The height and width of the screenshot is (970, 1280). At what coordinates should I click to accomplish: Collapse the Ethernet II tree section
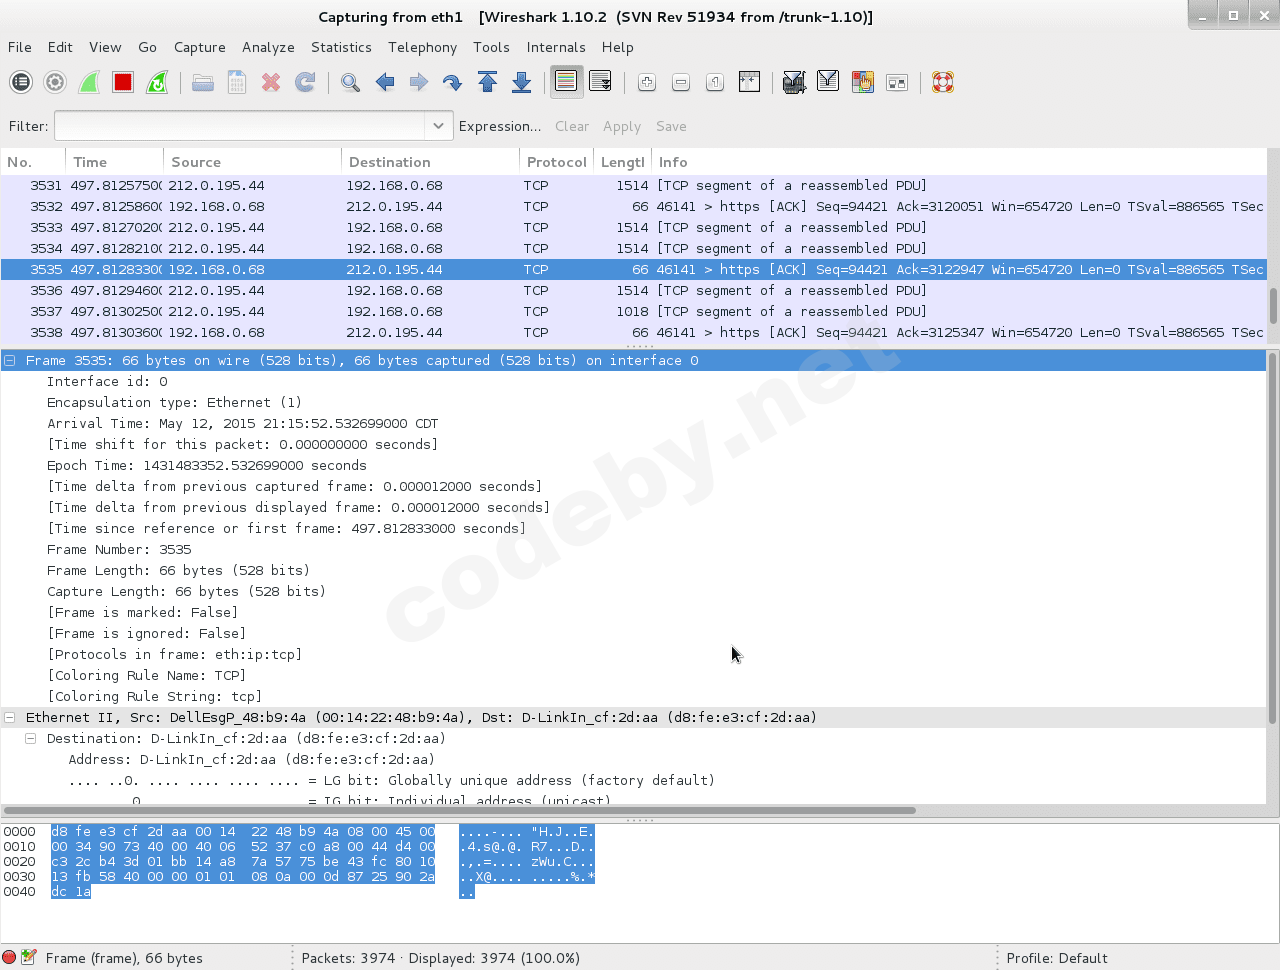click(x=10, y=717)
